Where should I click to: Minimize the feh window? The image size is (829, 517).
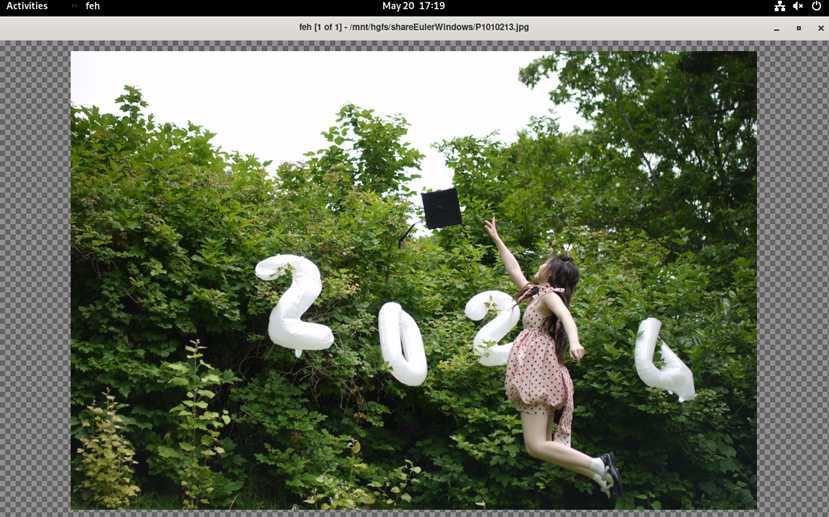(x=776, y=29)
